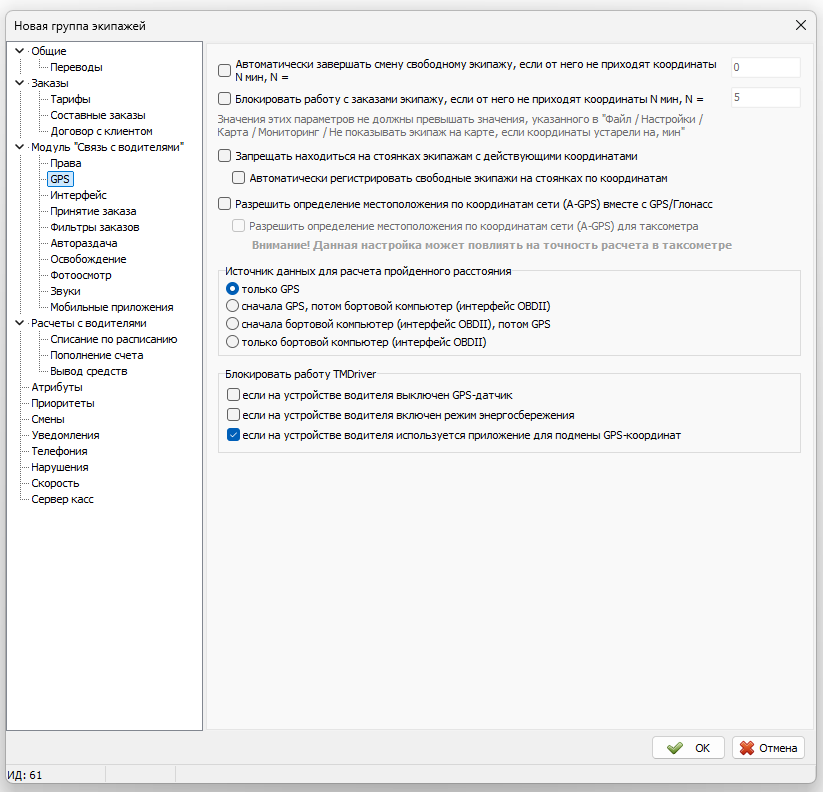The width and height of the screenshot is (823, 792).
Task: Open Уведомления in the tree
Action: (x=65, y=435)
